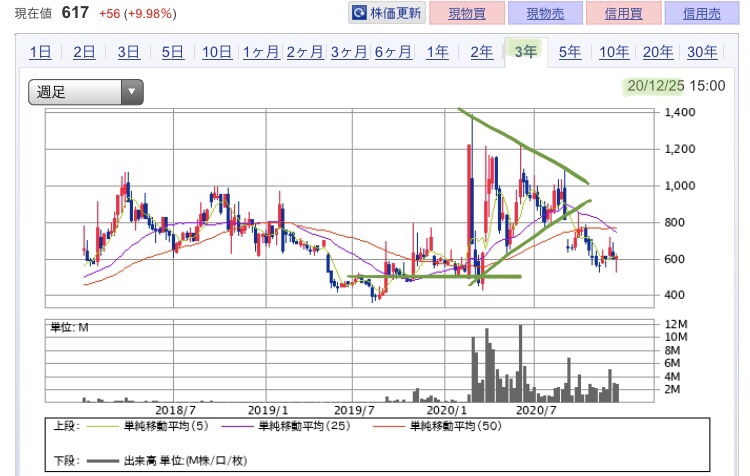Show the 1年 chart

[438, 52]
